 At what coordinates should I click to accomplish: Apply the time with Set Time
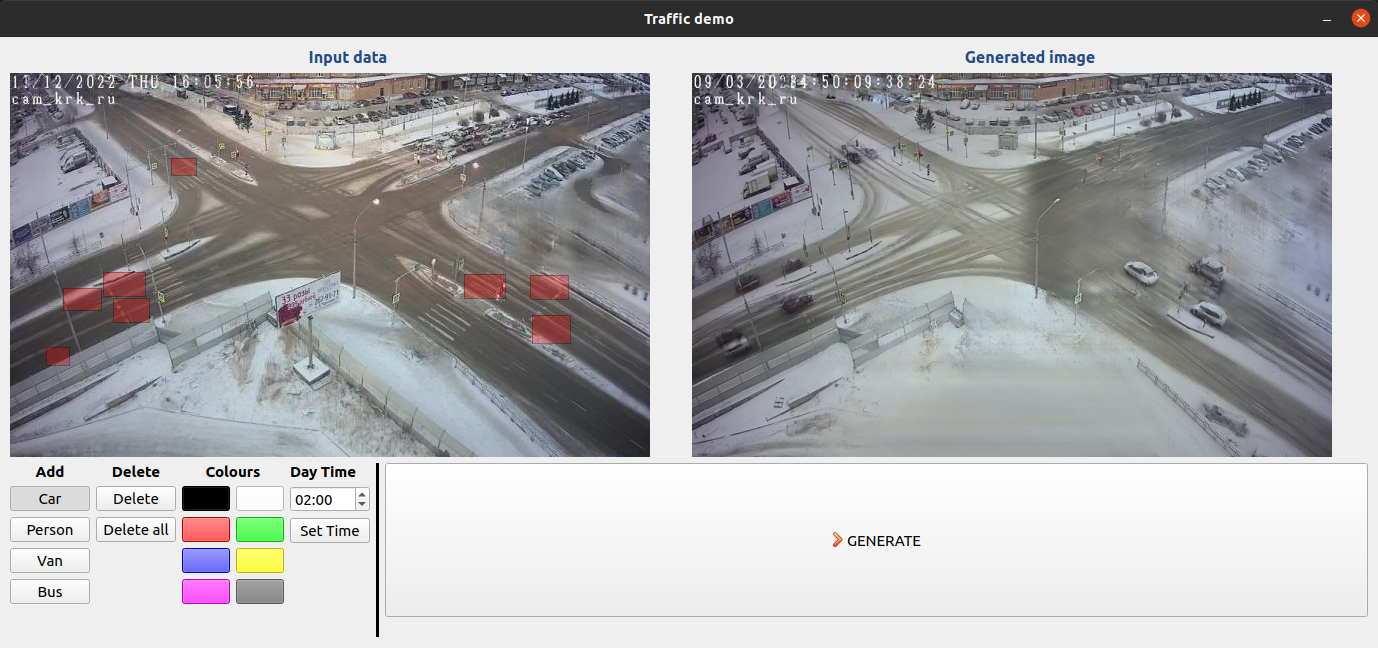(x=329, y=530)
